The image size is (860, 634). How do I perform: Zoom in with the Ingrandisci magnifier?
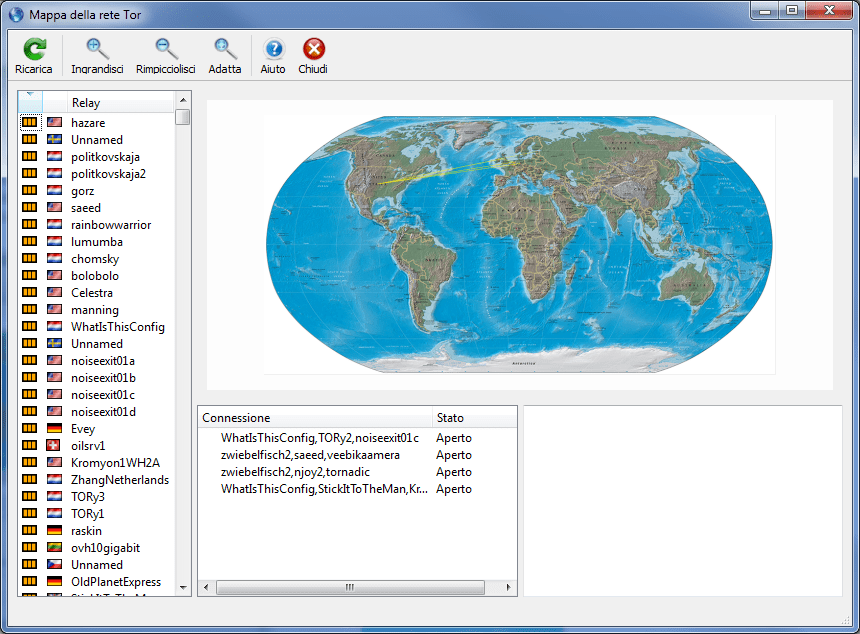click(x=97, y=49)
